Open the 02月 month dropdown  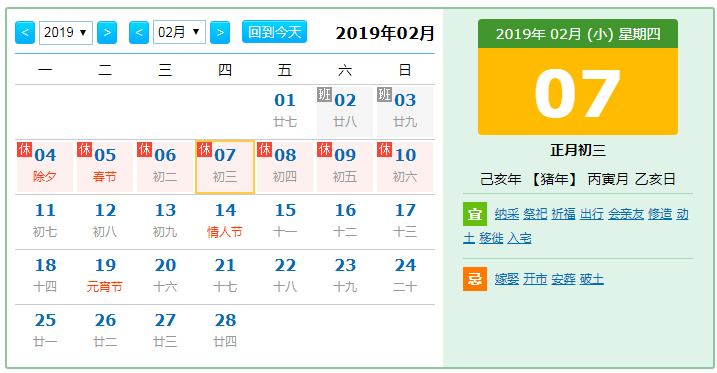(179, 32)
